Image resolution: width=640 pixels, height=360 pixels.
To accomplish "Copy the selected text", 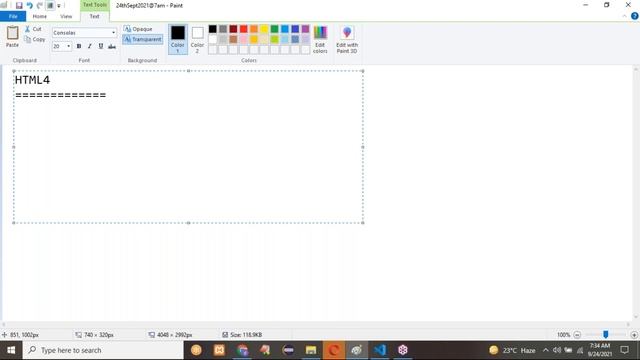I will pos(35,39).
